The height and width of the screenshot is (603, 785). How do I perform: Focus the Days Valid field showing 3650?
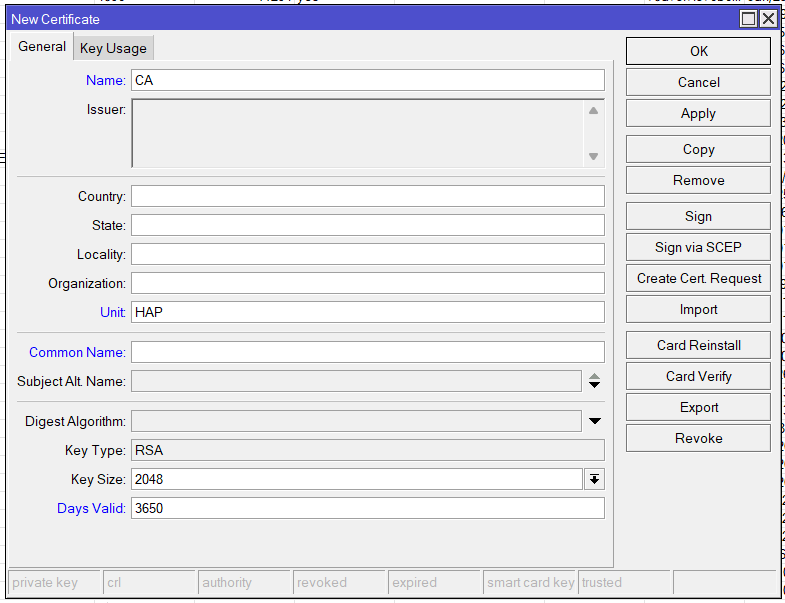[x=368, y=509]
